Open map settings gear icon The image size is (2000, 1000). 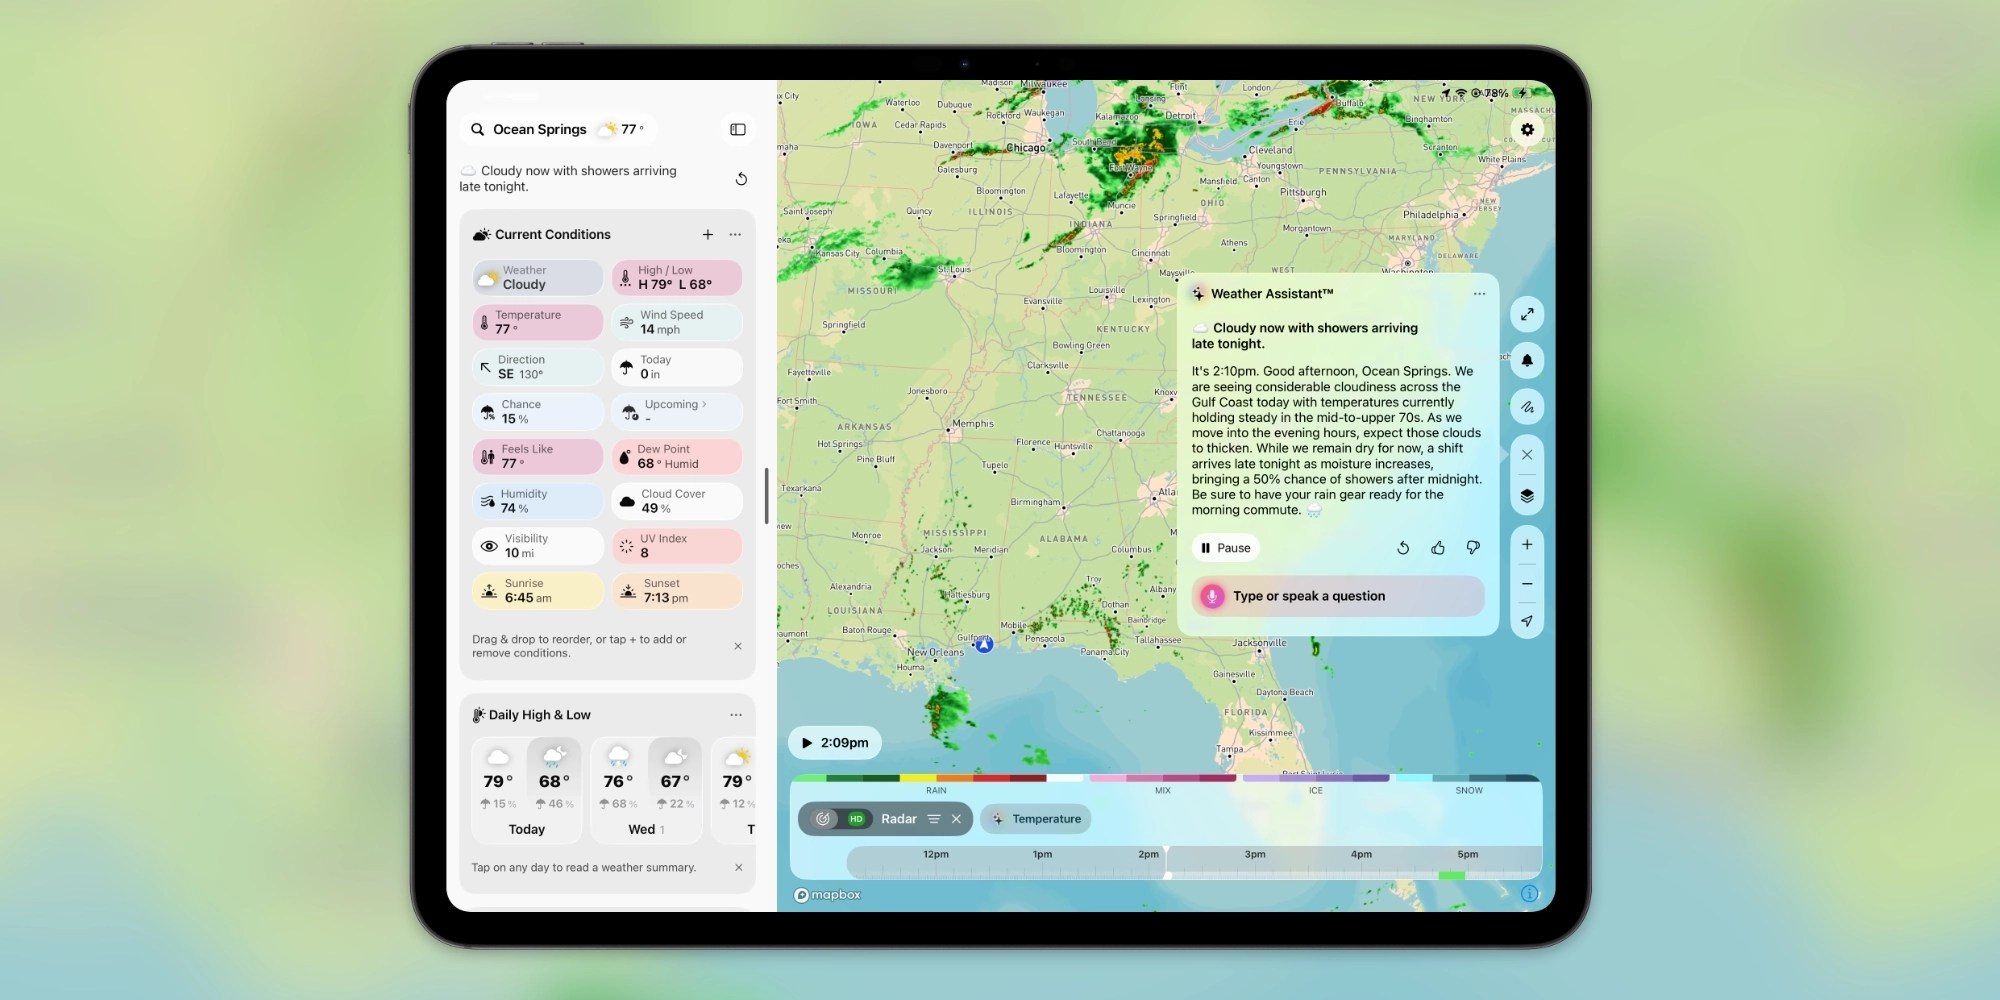[1527, 129]
